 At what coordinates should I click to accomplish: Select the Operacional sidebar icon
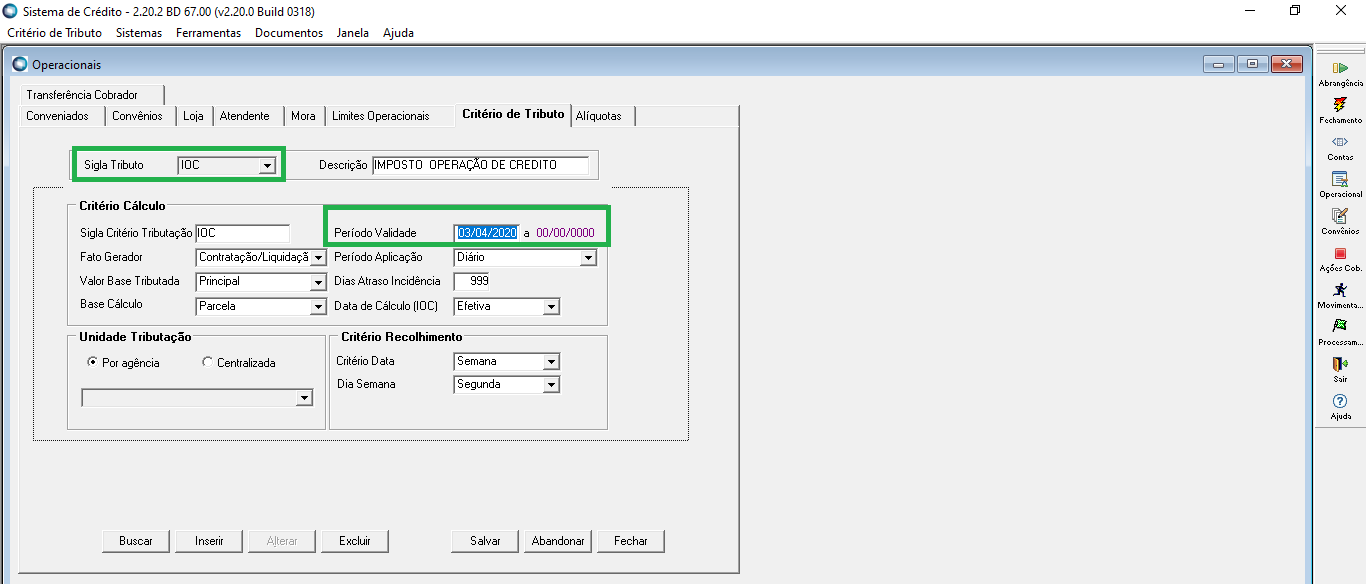pyautogui.click(x=1340, y=179)
